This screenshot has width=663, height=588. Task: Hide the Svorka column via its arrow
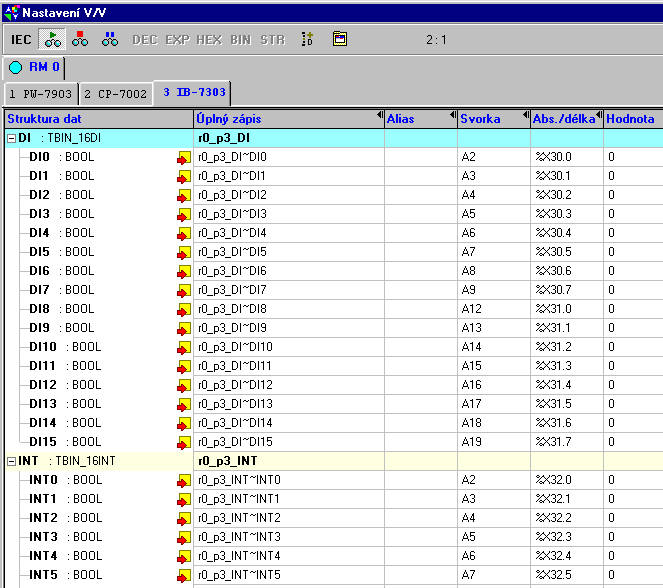[526, 115]
